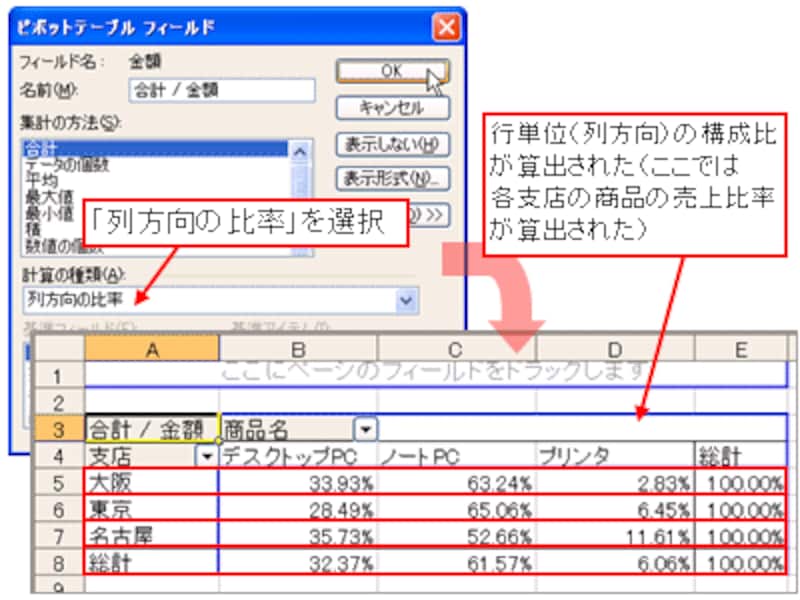800x600 pixels.
Task: Close the ピボットテーブル フィールド dialog
Action: (x=446, y=27)
